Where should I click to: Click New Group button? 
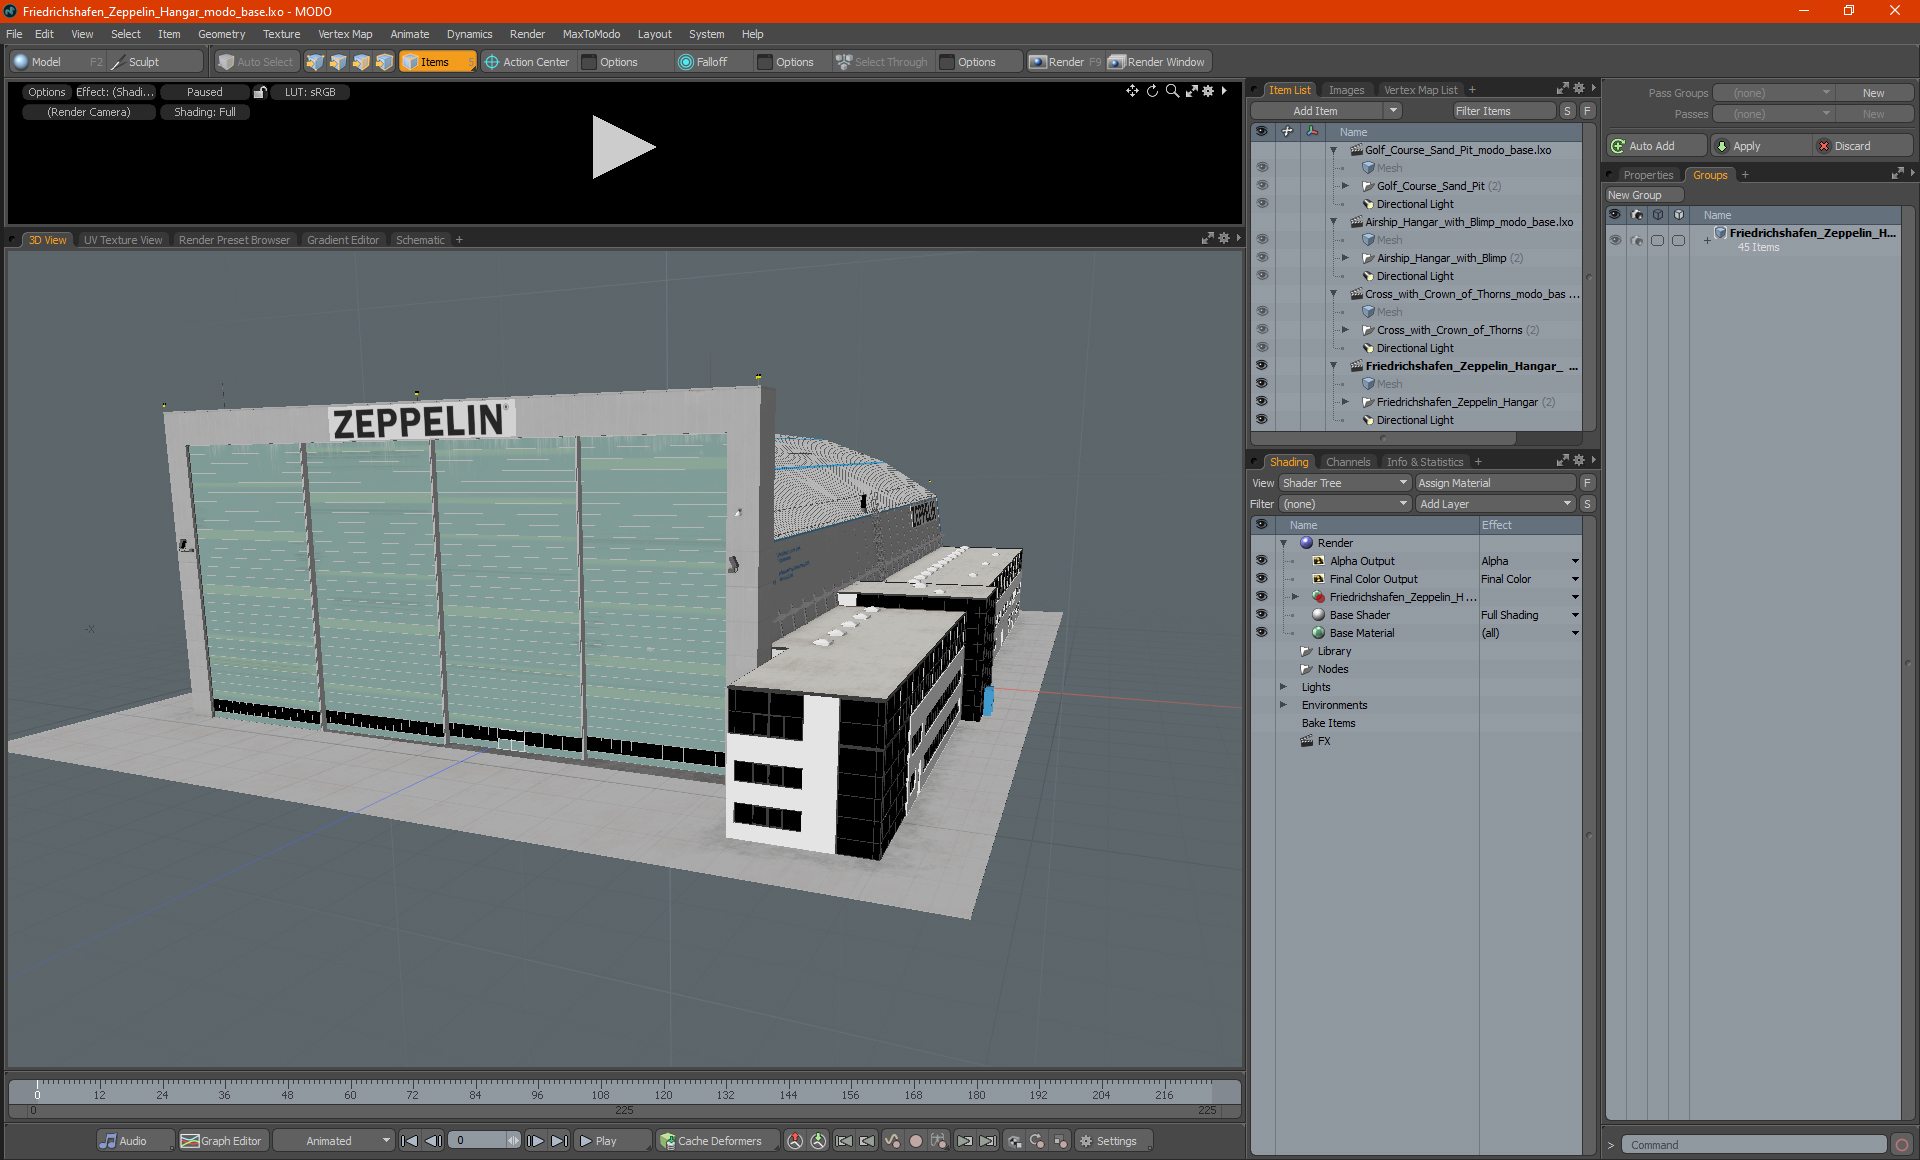point(1643,195)
